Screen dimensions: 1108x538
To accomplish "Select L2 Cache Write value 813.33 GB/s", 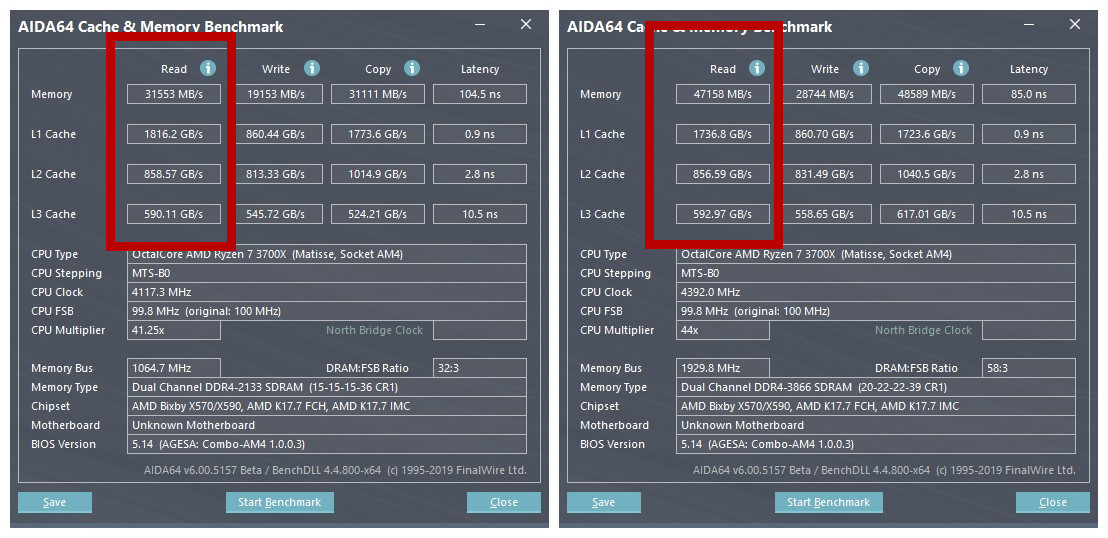I will tap(276, 174).
